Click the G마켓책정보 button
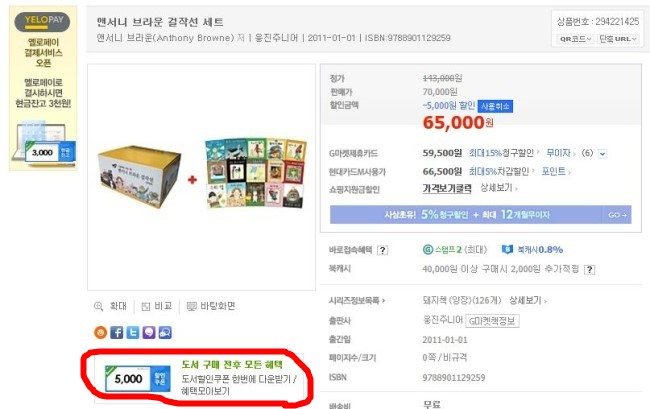This screenshot has height=409, width=650. 492,321
